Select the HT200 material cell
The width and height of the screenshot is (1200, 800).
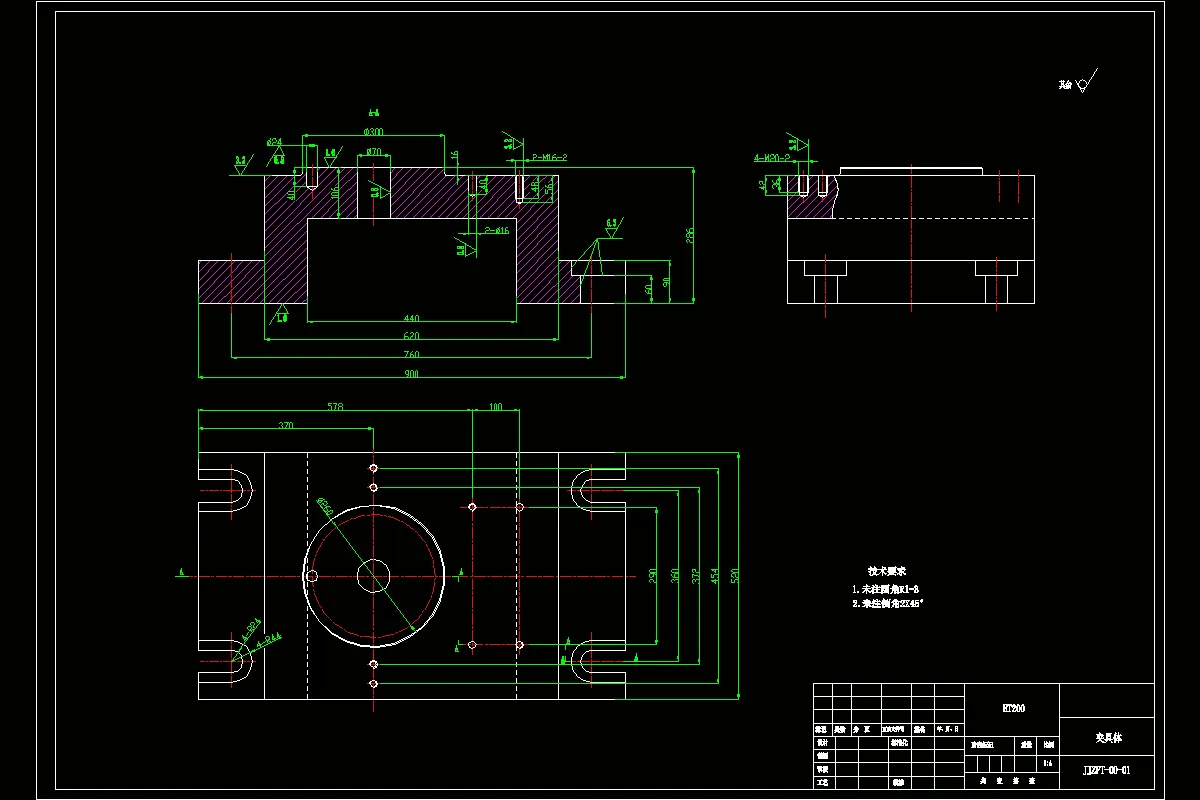pyautogui.click(x=1013, y=708)
